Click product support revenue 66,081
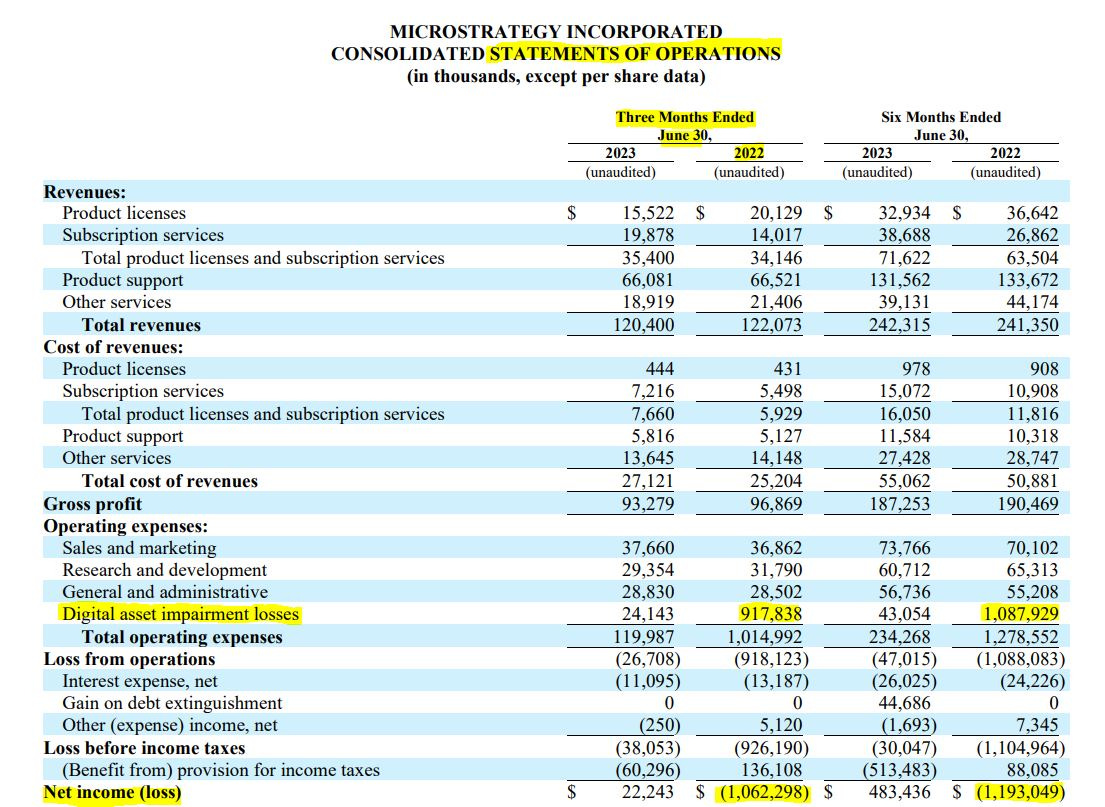 point(648,280)
